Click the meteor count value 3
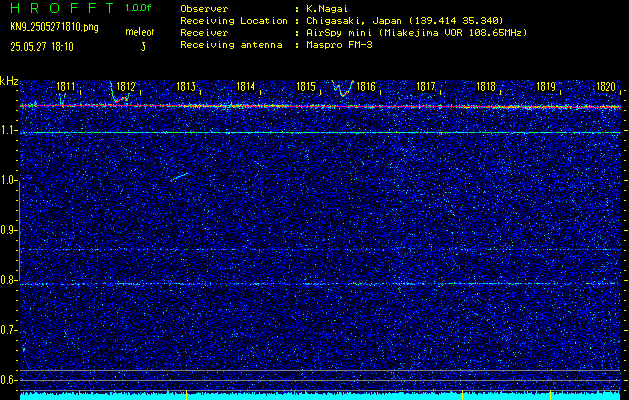Image resolution: width=629 pixels, height=400 pixels. (x=143, y=47)
